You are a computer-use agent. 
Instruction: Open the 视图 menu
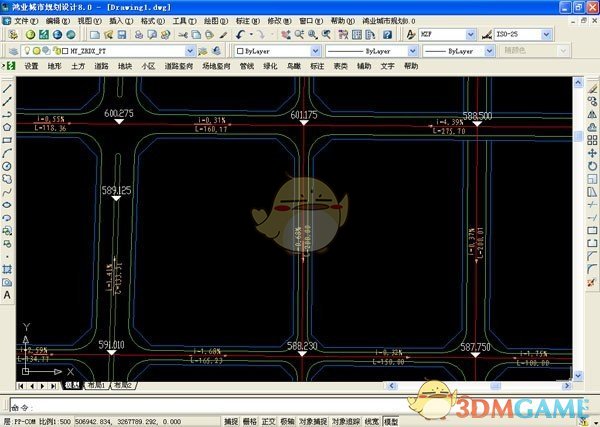click(x=90, y=21)
